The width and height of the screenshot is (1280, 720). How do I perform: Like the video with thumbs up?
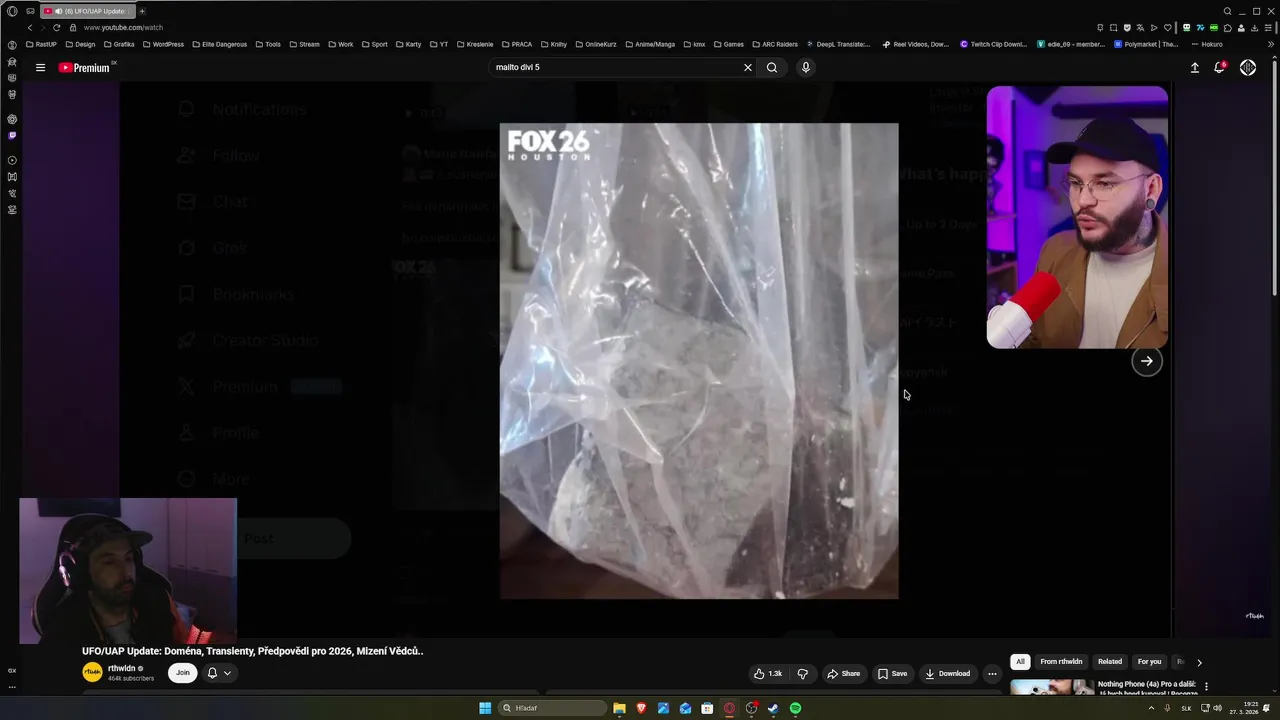pos(768,674)
